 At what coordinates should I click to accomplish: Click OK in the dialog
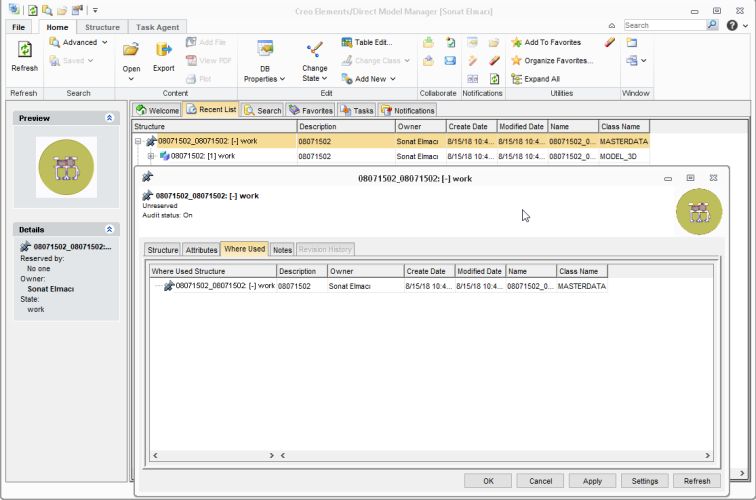(488, 481)
